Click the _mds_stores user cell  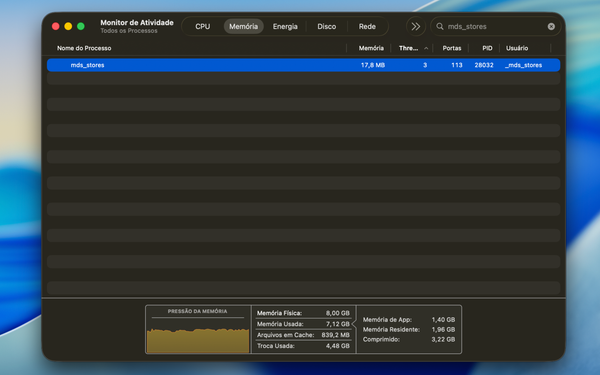click(x=523, y=65)
